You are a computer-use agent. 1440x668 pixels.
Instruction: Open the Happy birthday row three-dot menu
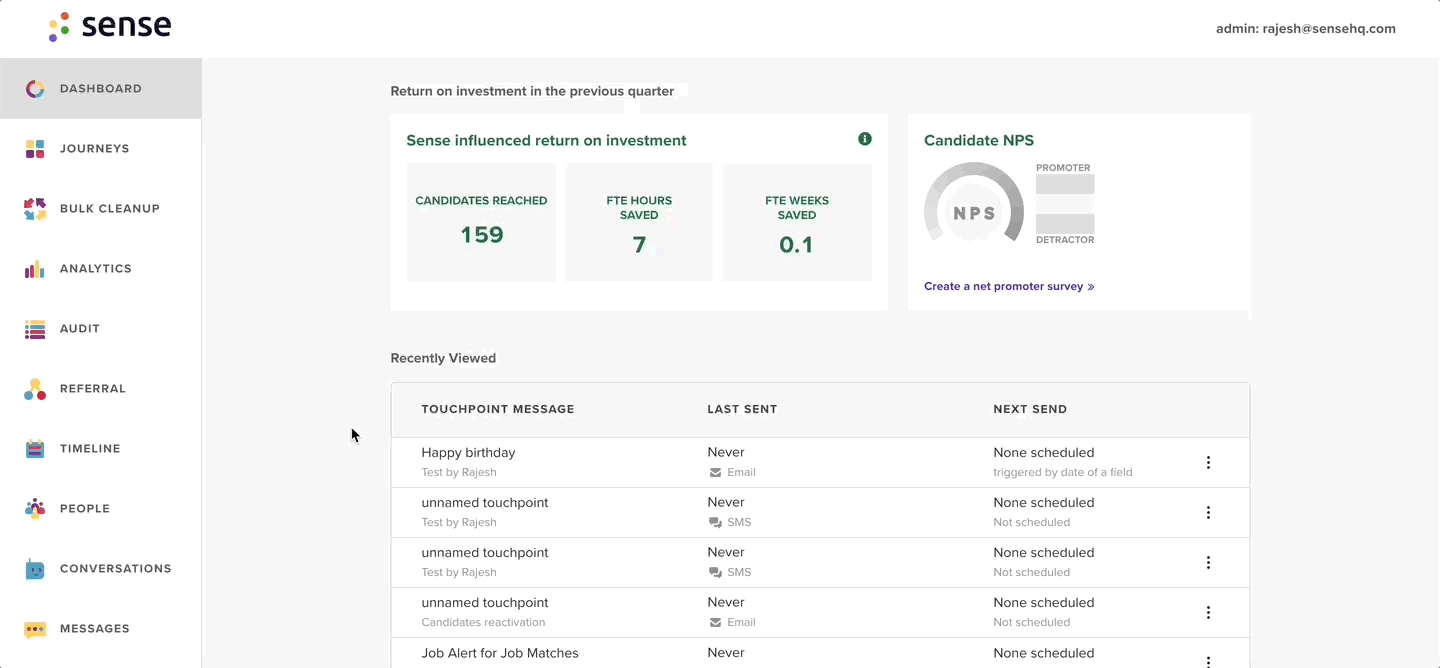(x=1208, y=462)
